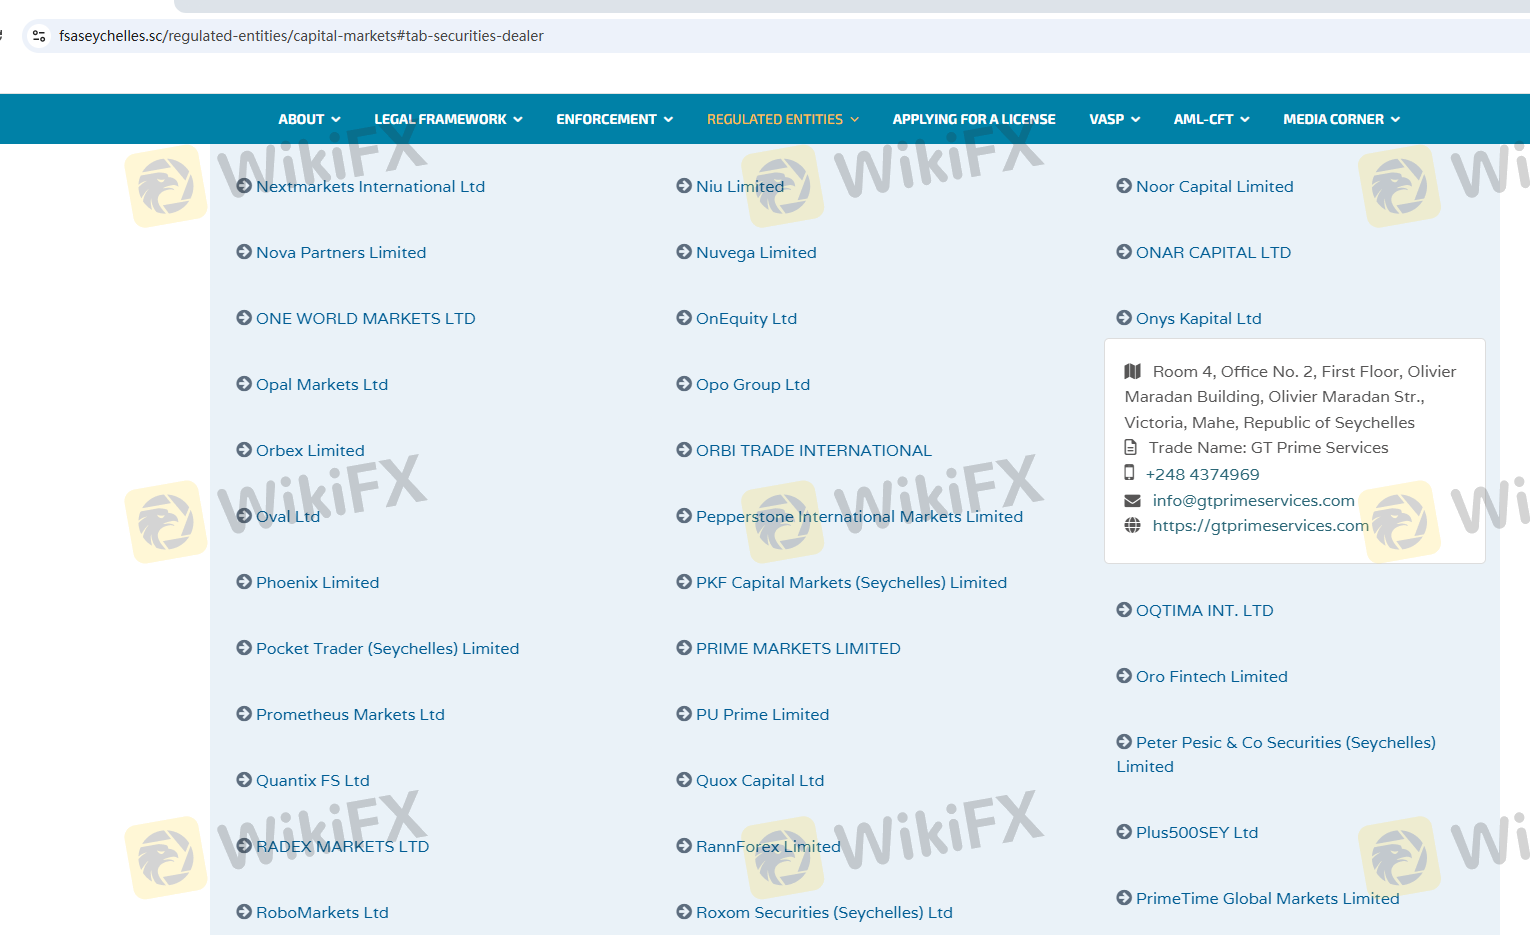This screenshot has width=1530, height=935.
Task: Click the arrow icon beside Nuvega Limited
Action: [684, 251]
